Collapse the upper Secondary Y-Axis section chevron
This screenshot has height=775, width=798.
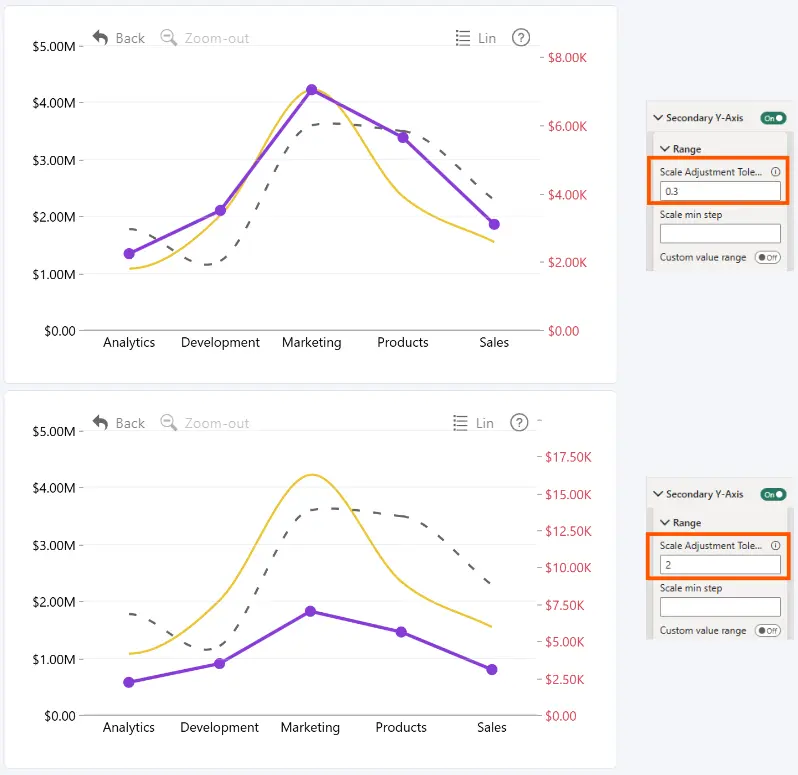658,118
